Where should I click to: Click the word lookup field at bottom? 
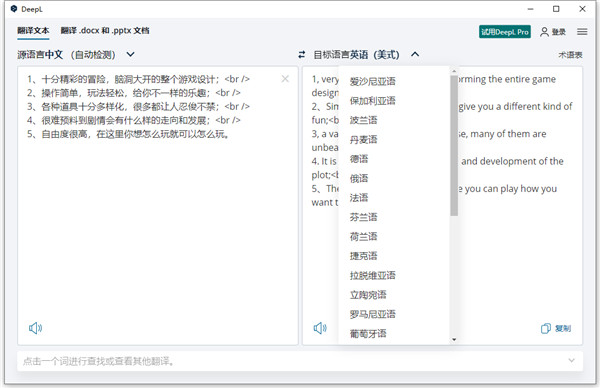tap(300, 361)
